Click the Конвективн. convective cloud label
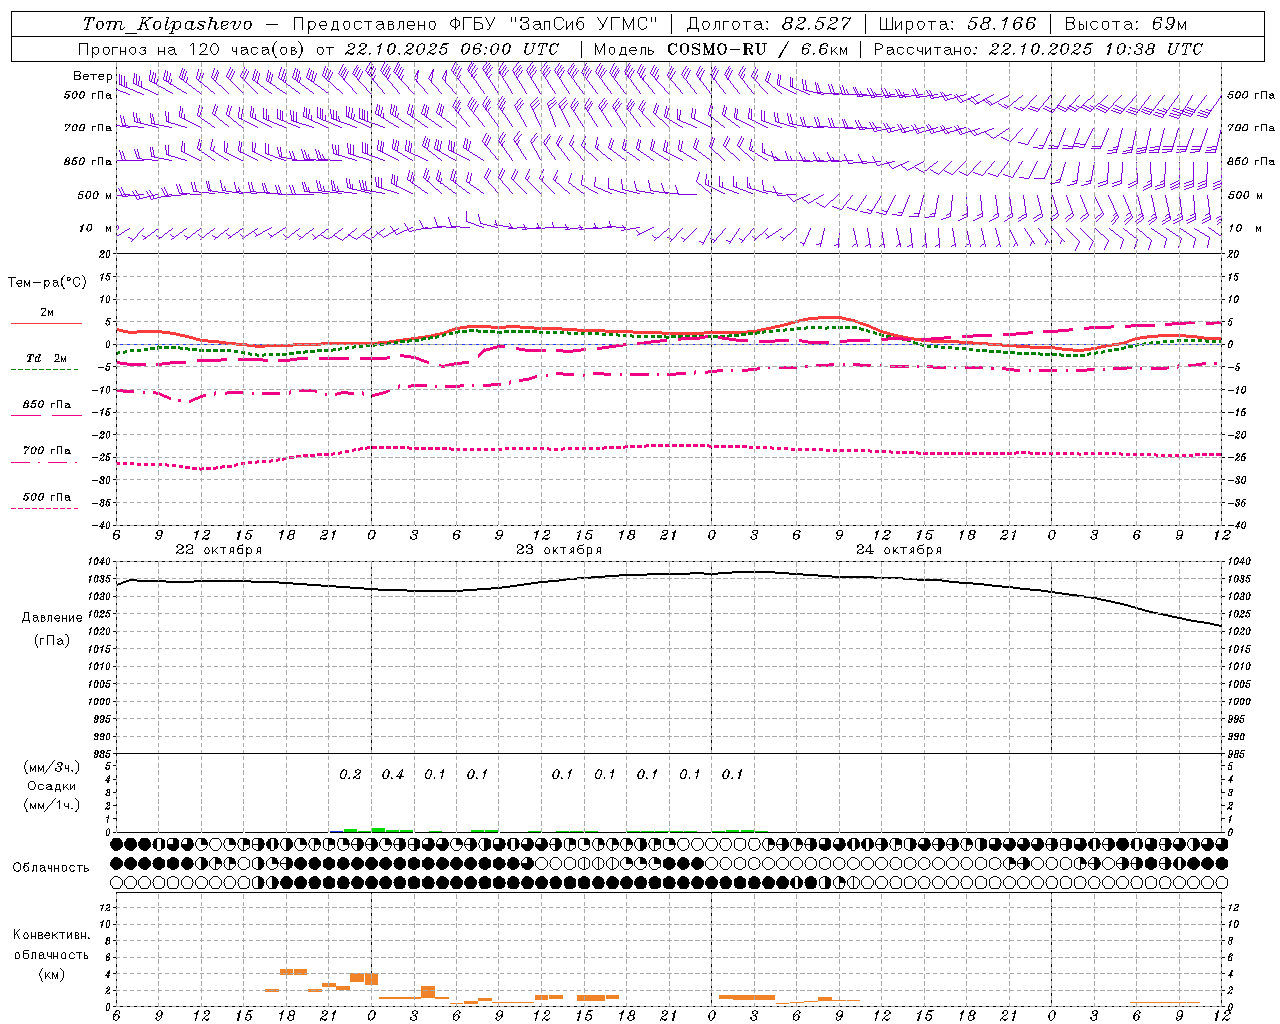This screenshot has height=1024, width=1280. [x=52, y=935]
